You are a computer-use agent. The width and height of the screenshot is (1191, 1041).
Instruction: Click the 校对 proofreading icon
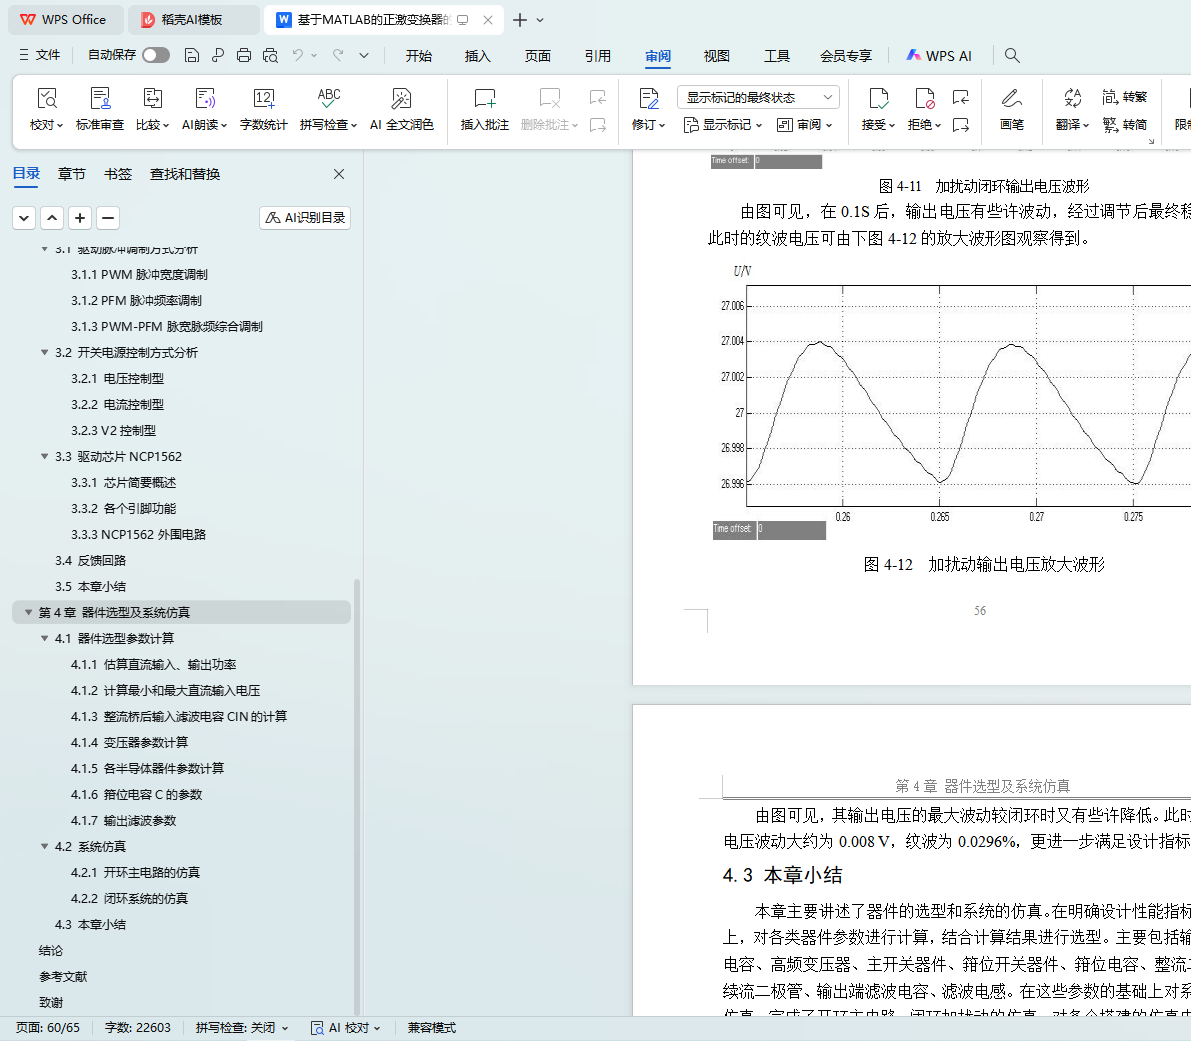pyautogui.click(x=46, y=99)
